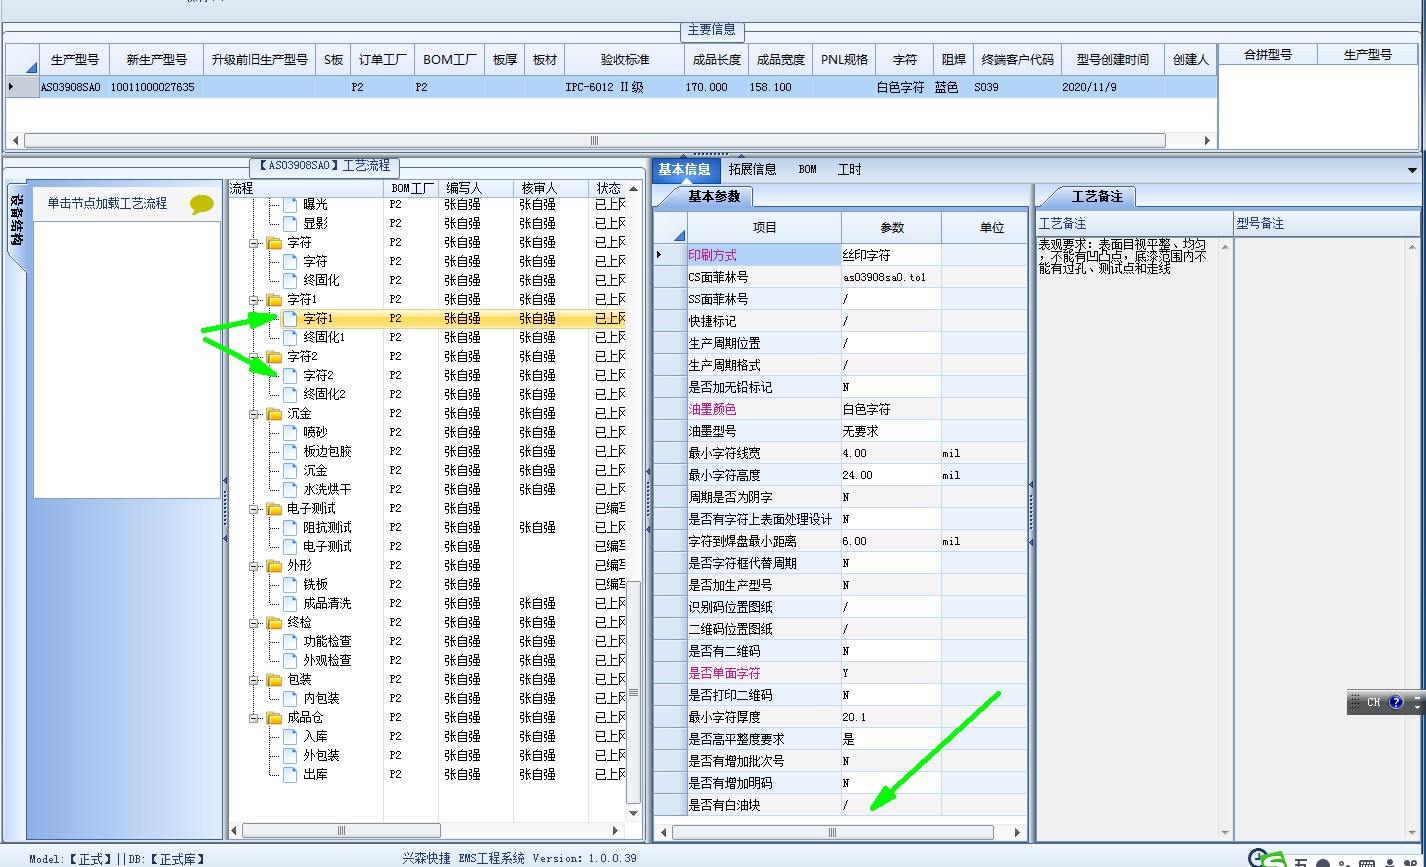Click the 最小字符线宽 value 4.00
1426x867 pixels.
coord(890,453)
